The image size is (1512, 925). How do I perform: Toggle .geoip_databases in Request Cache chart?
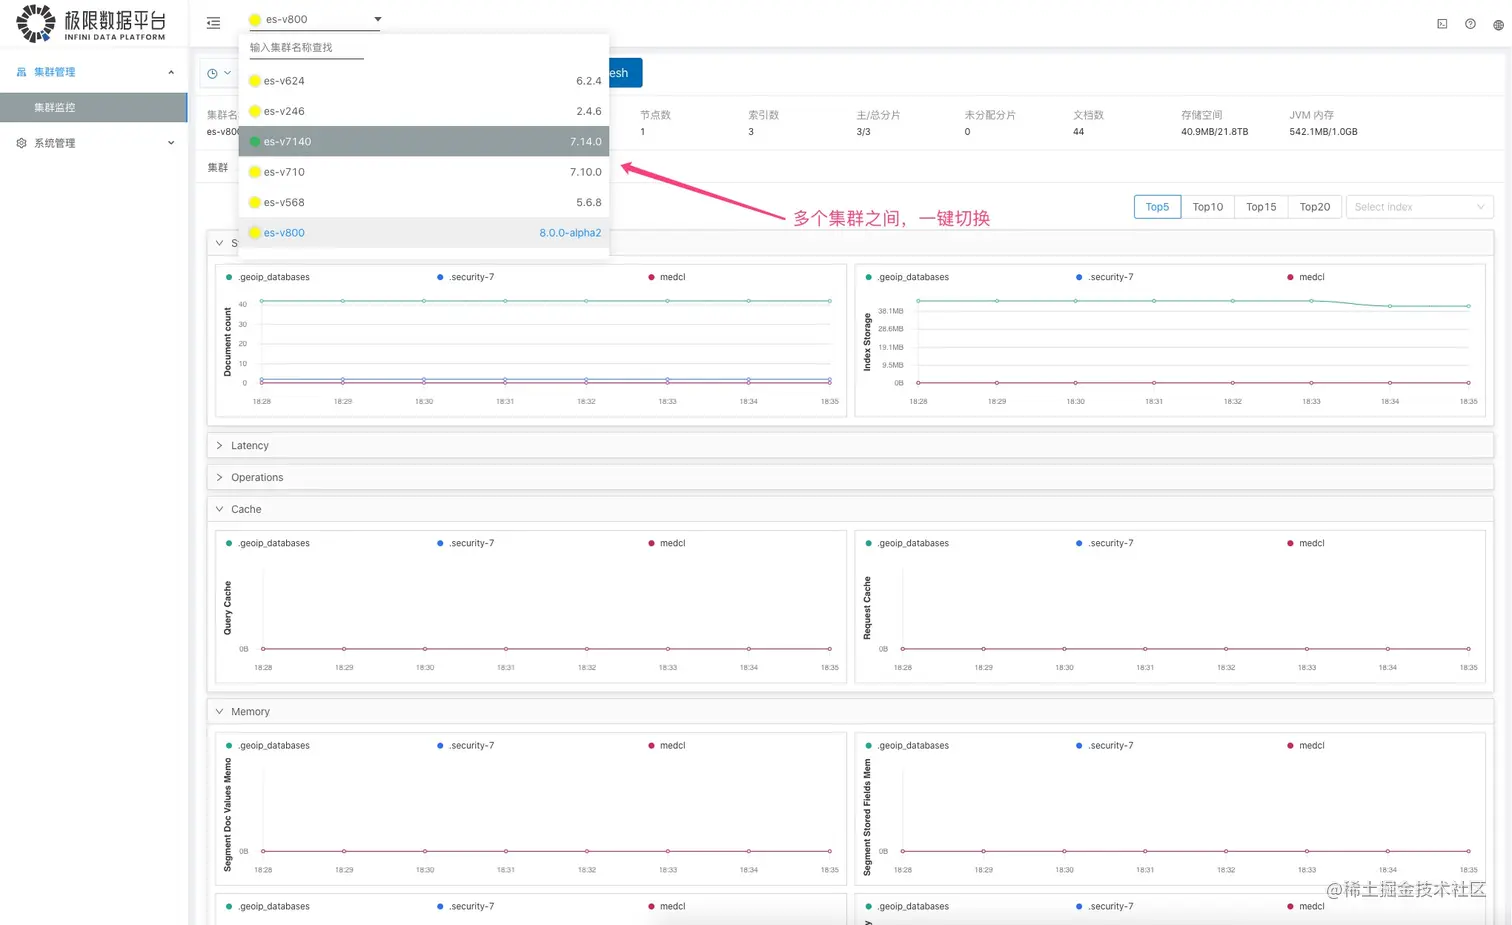click(x=907, y=543)
